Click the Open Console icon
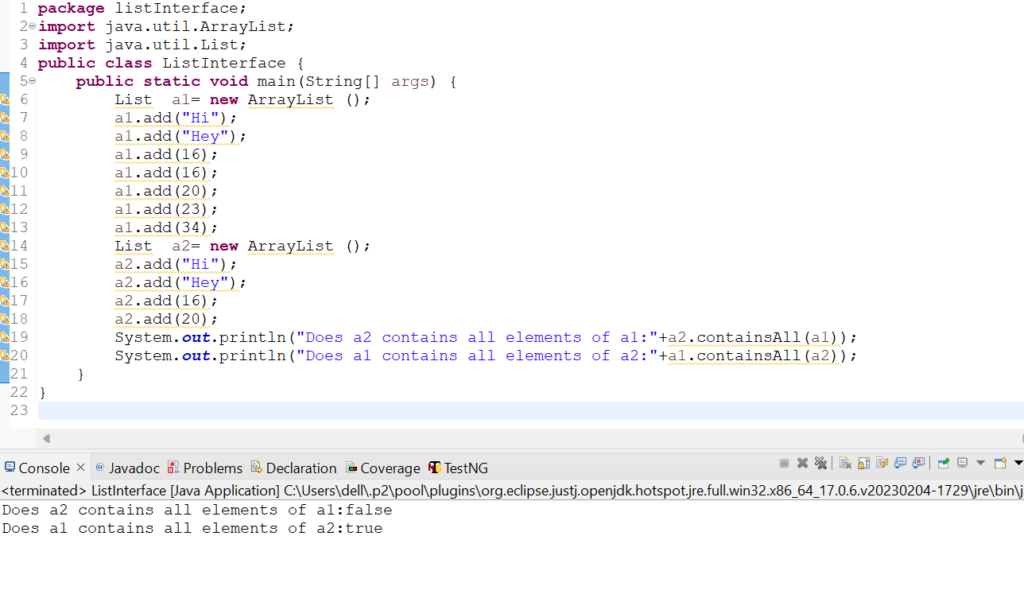Viewport: 1024px width, 602px height. click(x=1000, y=463)
